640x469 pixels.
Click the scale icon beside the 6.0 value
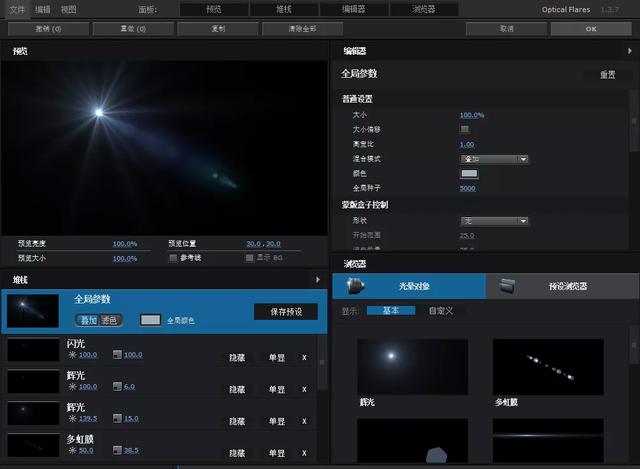117,387
